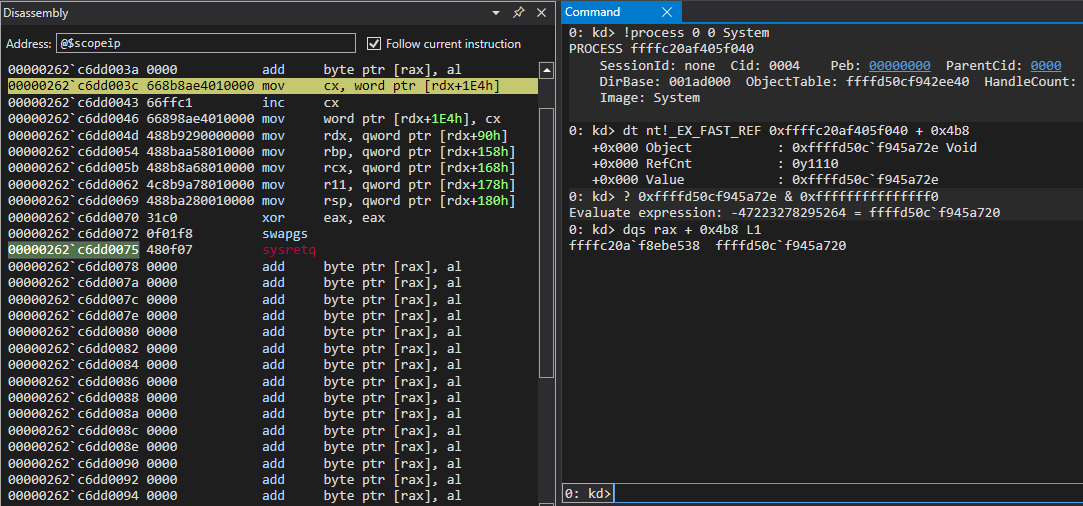Open the Peb 00000000 link
The width and height of the screenshot is (1083, 506).
901,65
